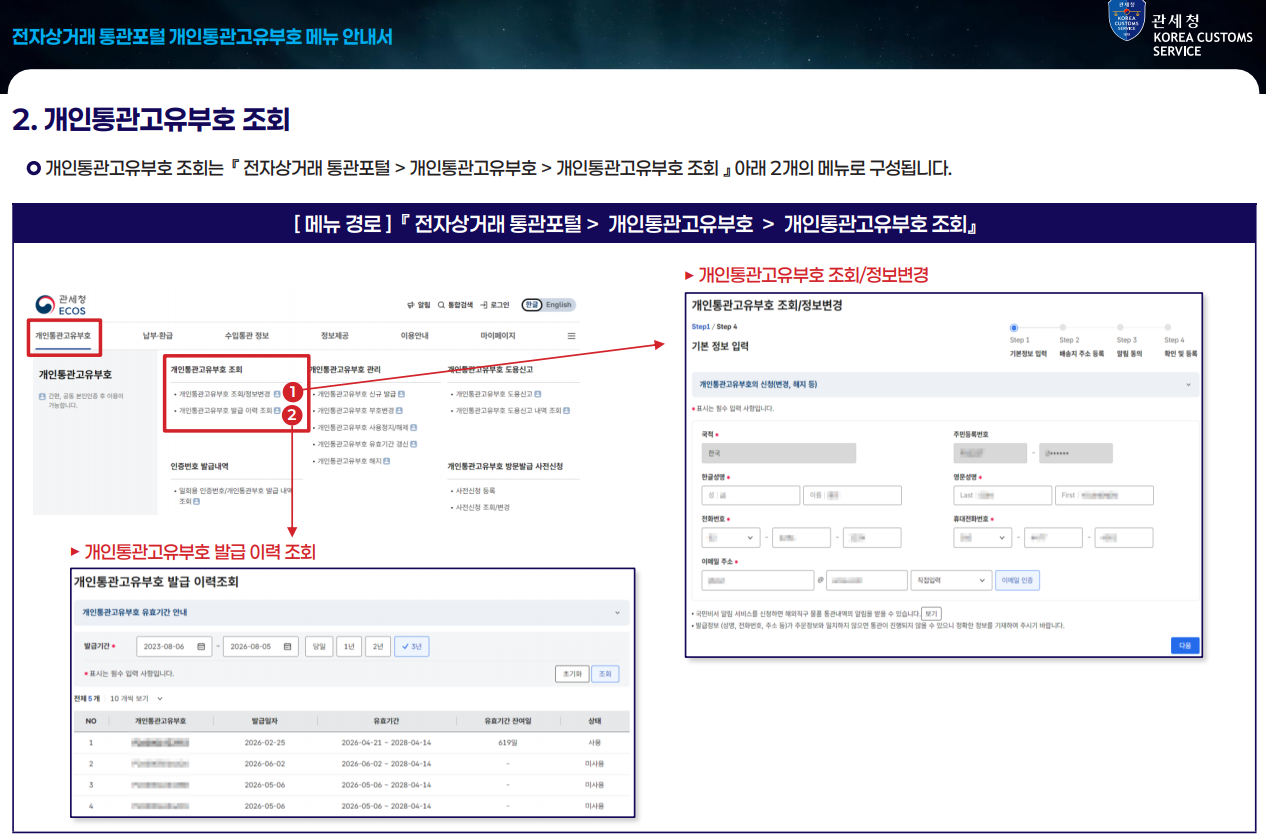Click the 관세청 ECOS logo
Screen dimensions: 1266x838
[x=62, y=304]
